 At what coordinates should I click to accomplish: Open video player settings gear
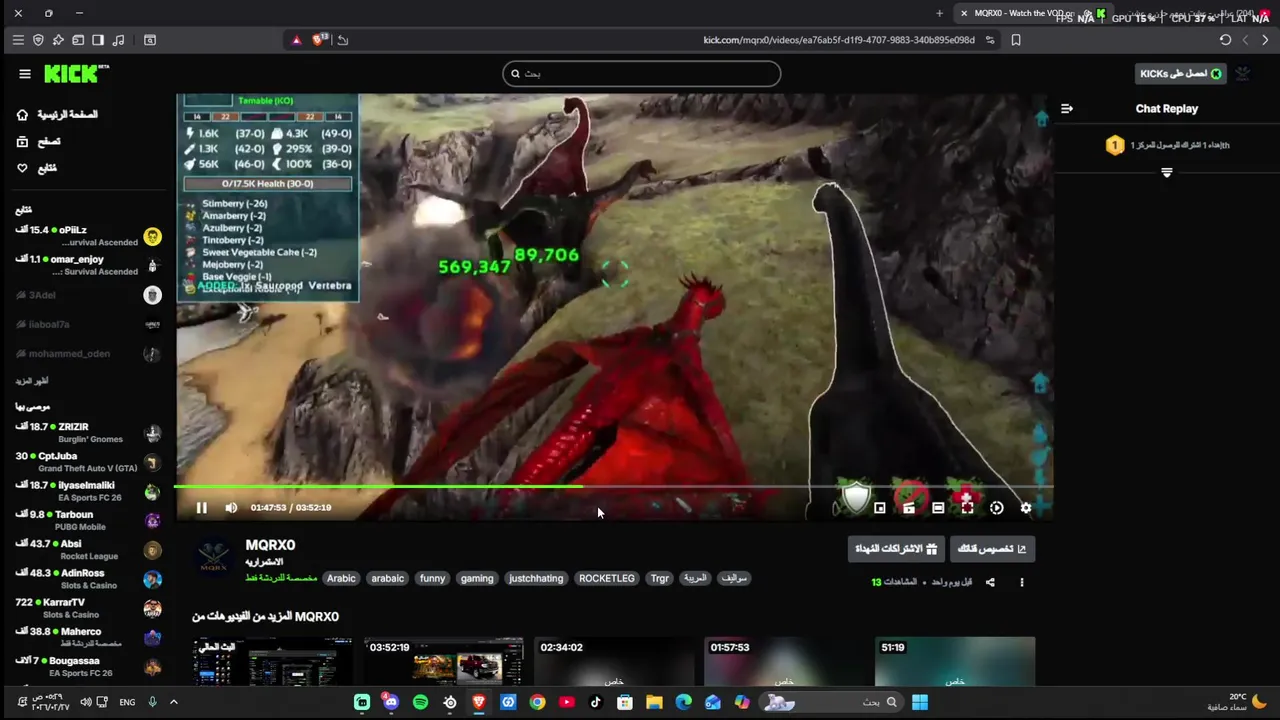coord(1026,508)
